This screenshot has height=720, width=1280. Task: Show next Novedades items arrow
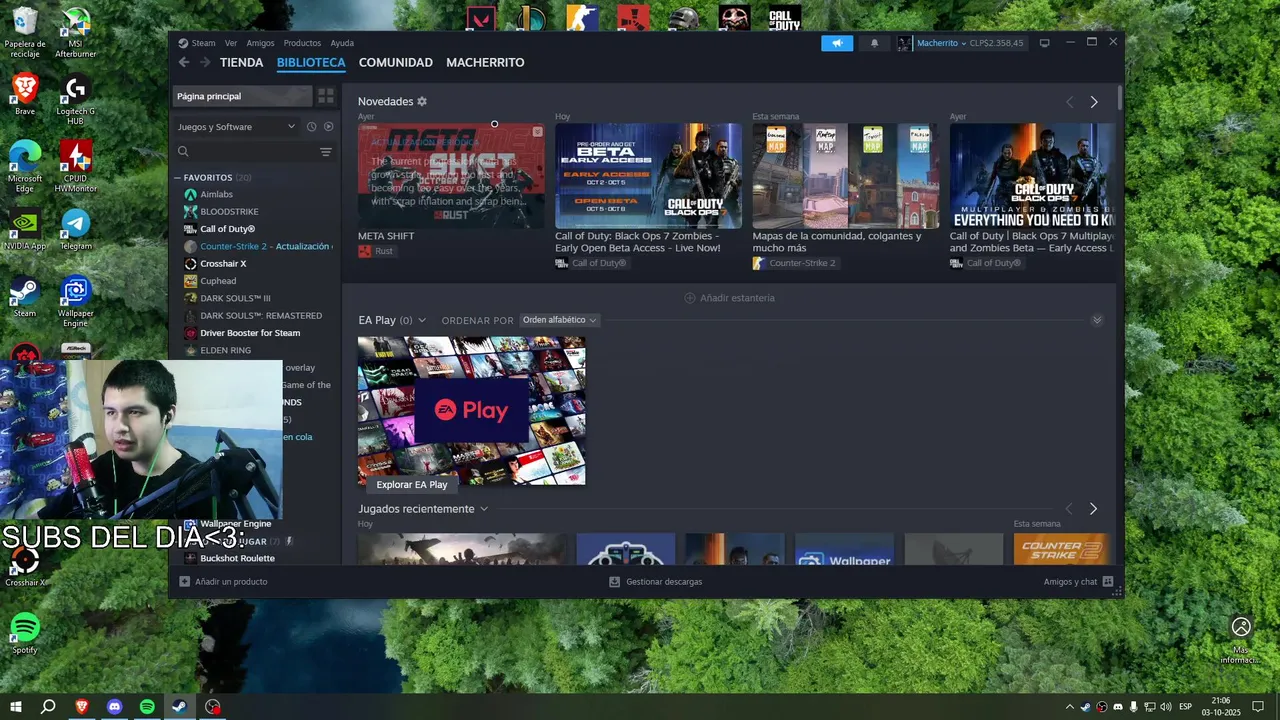click(1094, 102)
